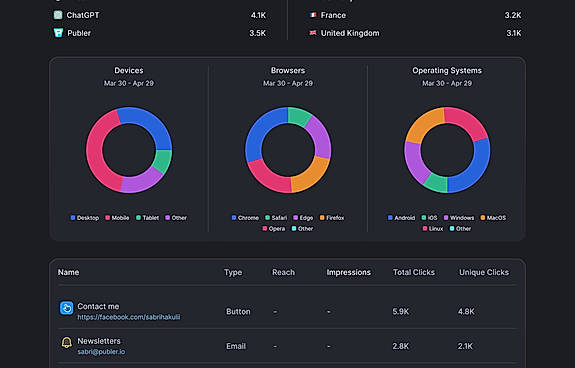Toggle Android in Operating Systems legend
The image size is (575, 368).
(x=402, y=218)
